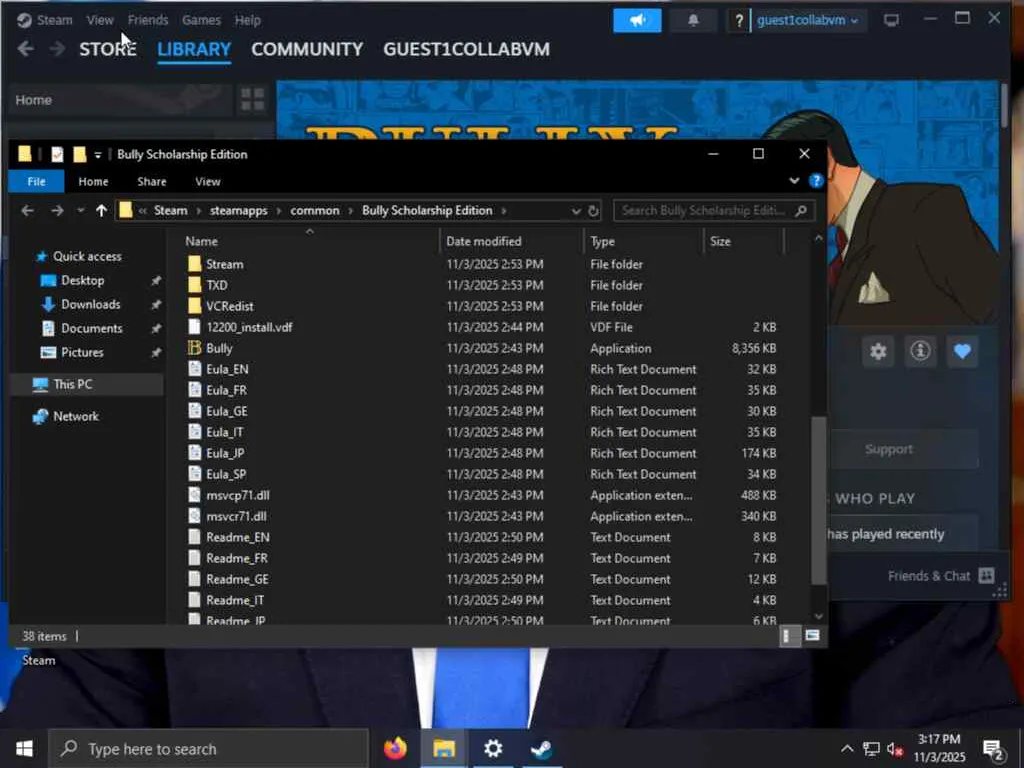Click Explorer back arrow
This screenshot has height=768, width=1024.
[x=27, y=210]
